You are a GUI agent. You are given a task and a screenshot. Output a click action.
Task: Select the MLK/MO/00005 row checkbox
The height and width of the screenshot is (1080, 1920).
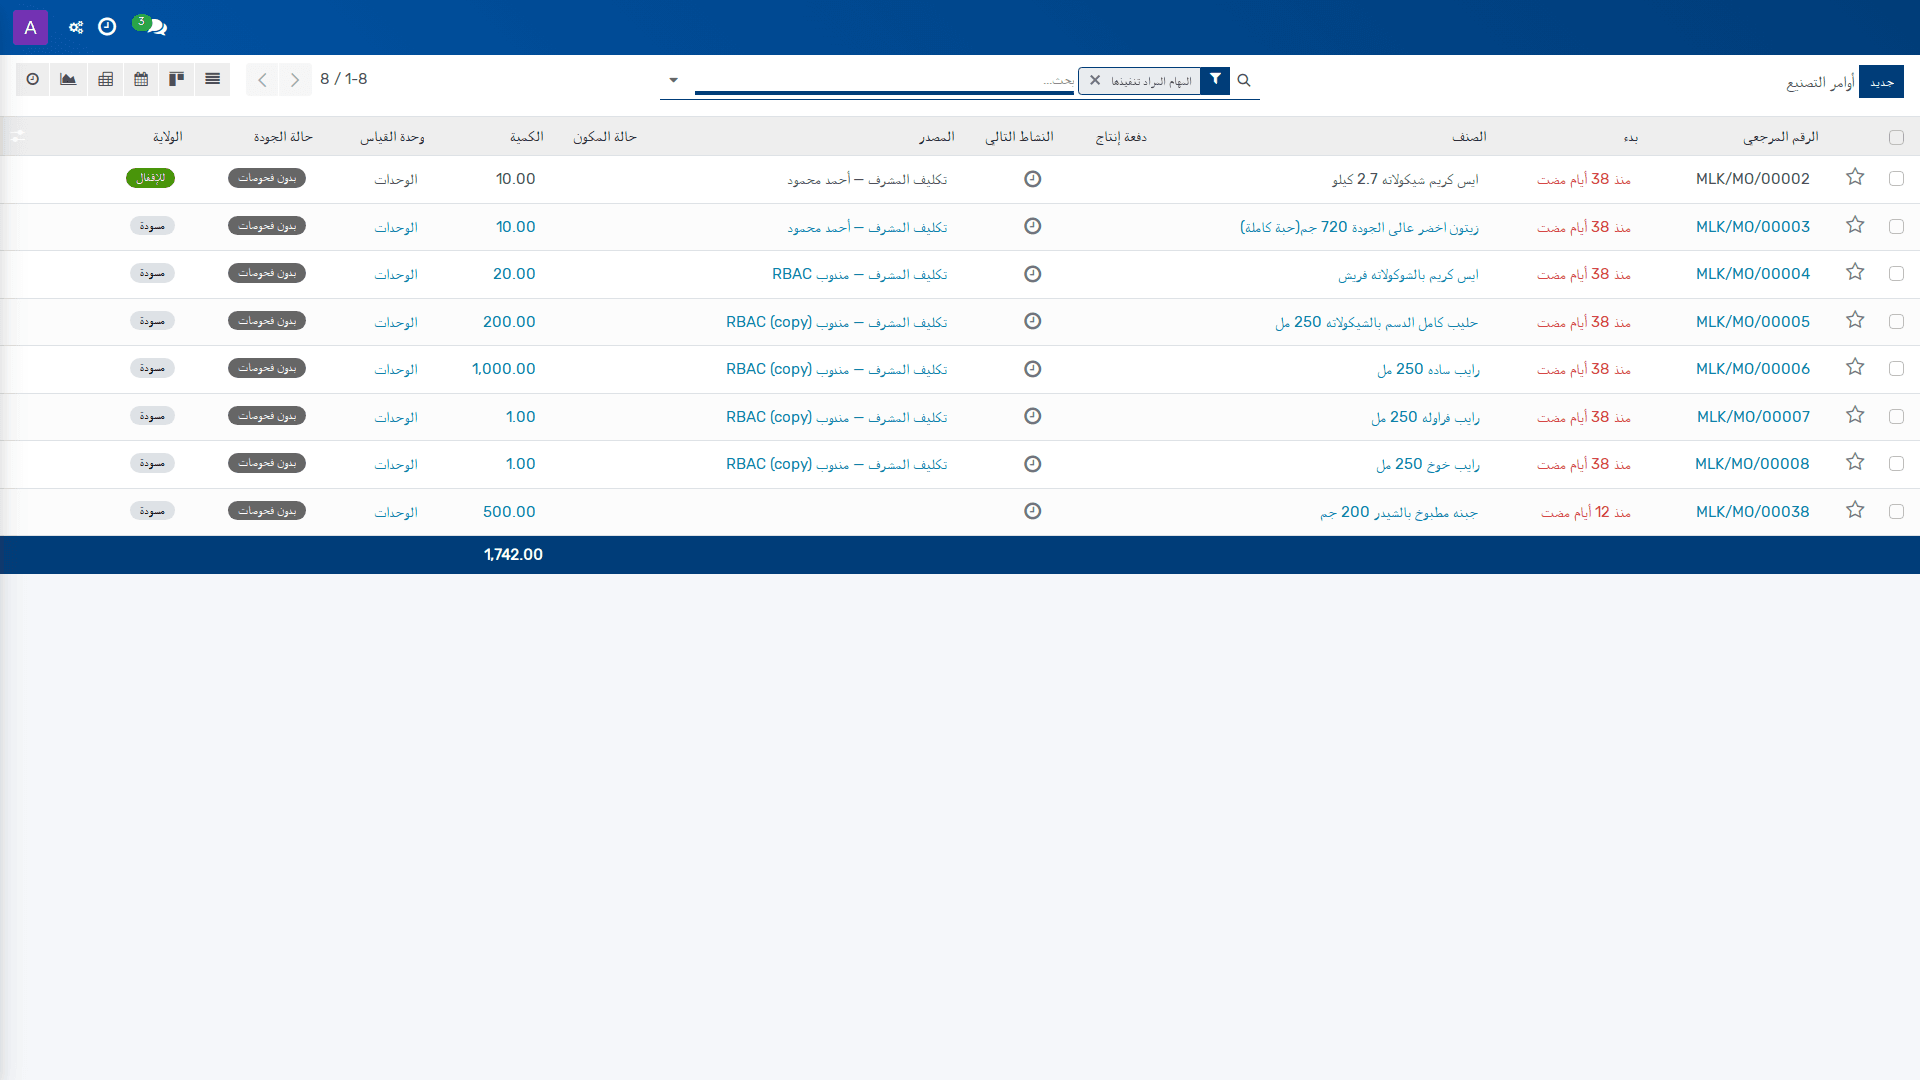(x=1896, y=321)
